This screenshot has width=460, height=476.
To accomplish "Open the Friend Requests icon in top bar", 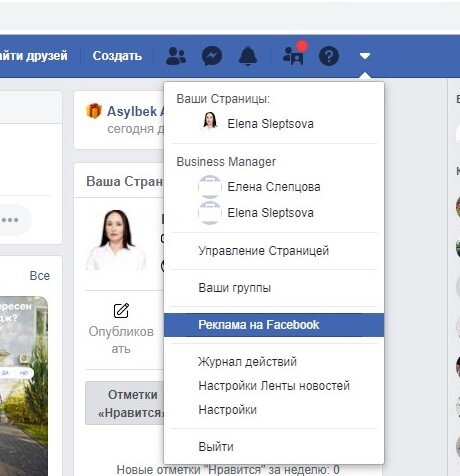I will [176, 56].
